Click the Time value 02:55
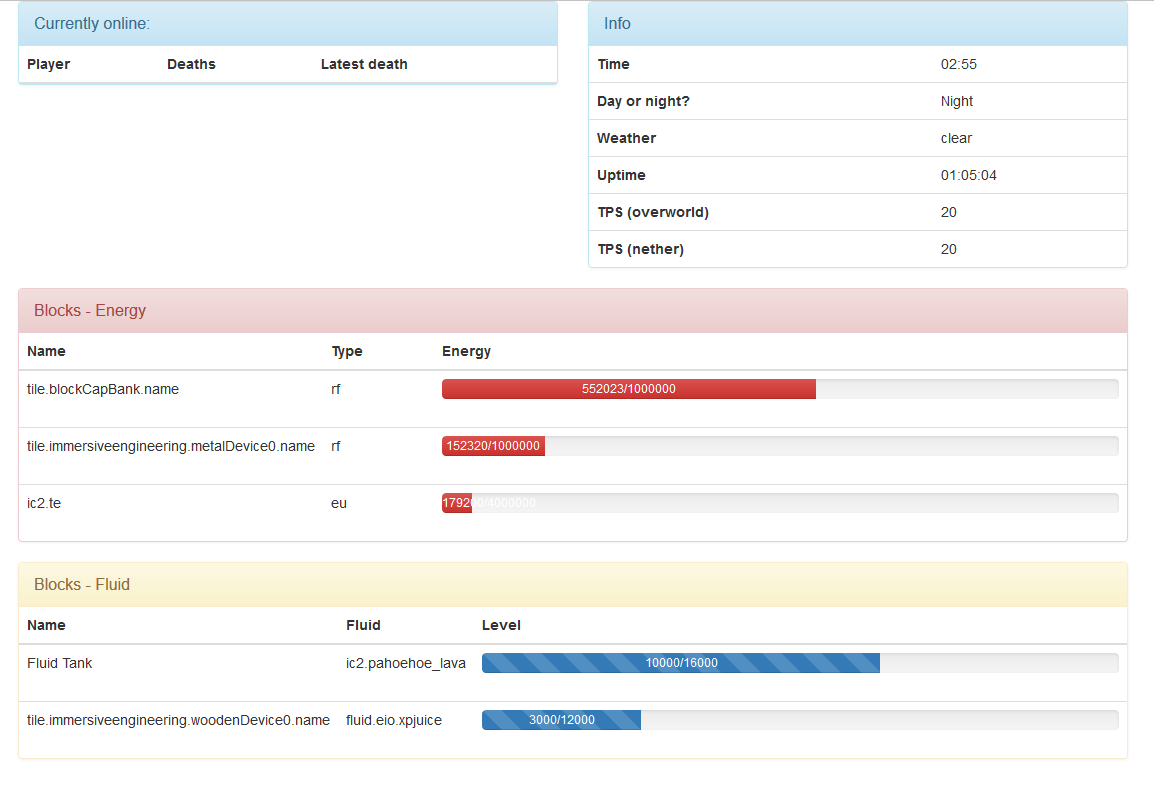1154x790 pixels. point(958,64)
